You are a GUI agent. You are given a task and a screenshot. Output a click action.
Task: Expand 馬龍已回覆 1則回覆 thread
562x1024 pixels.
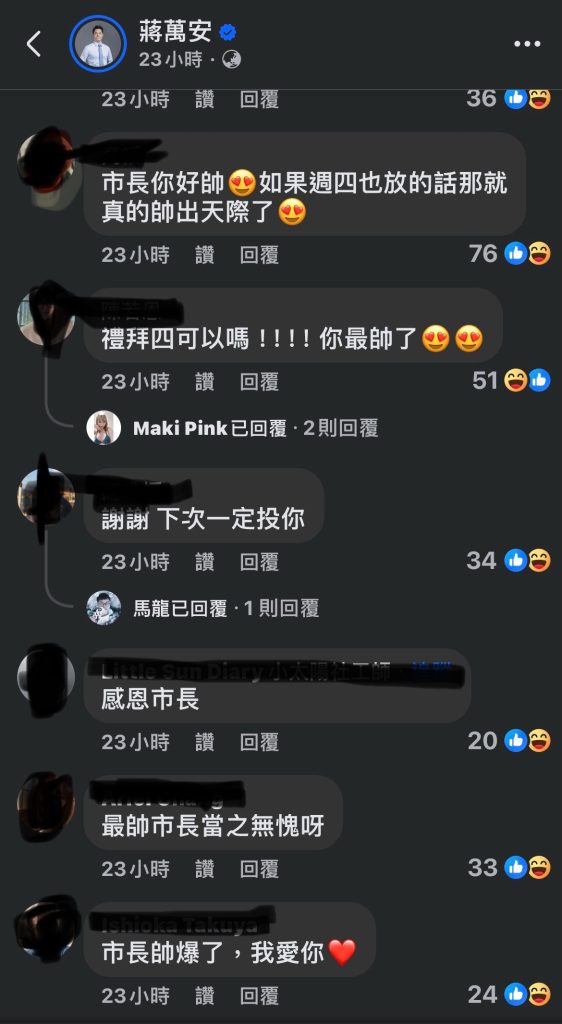coord(226,609)
